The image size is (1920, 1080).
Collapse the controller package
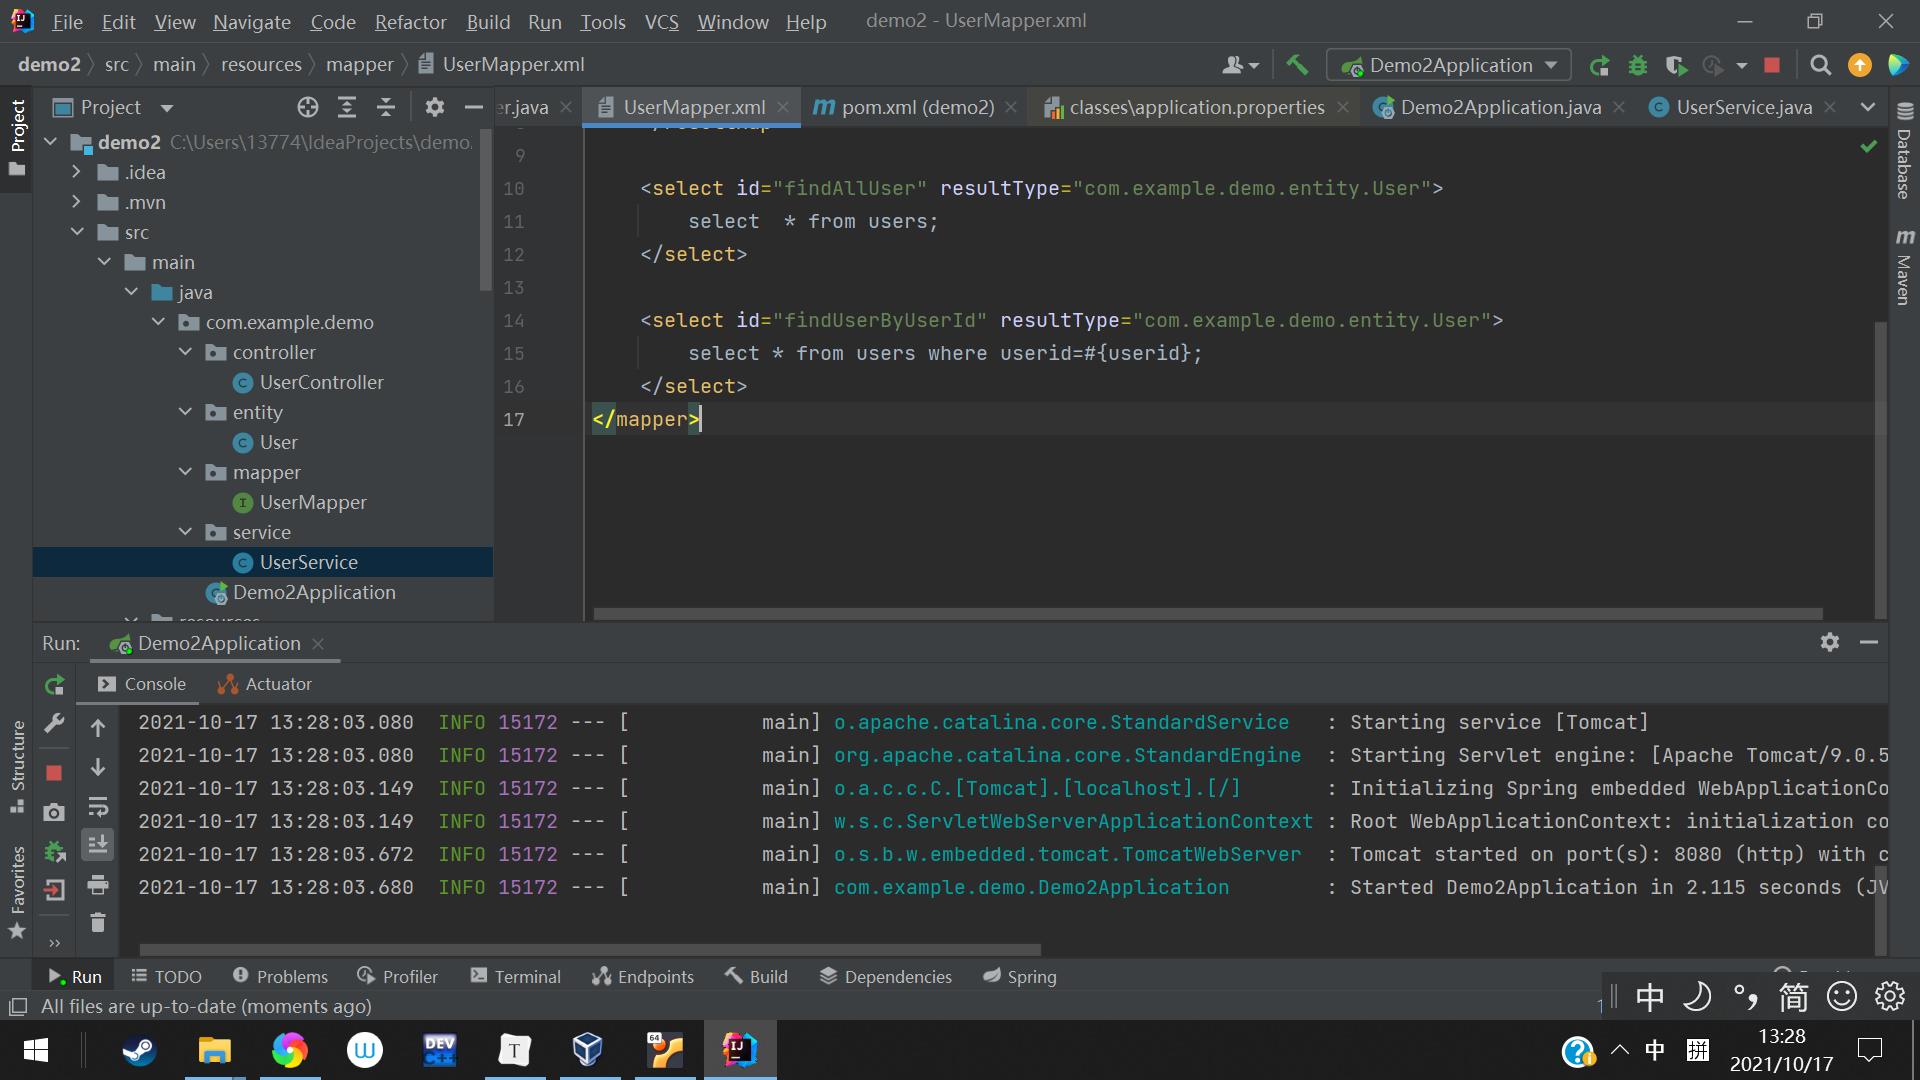point(185,352)
